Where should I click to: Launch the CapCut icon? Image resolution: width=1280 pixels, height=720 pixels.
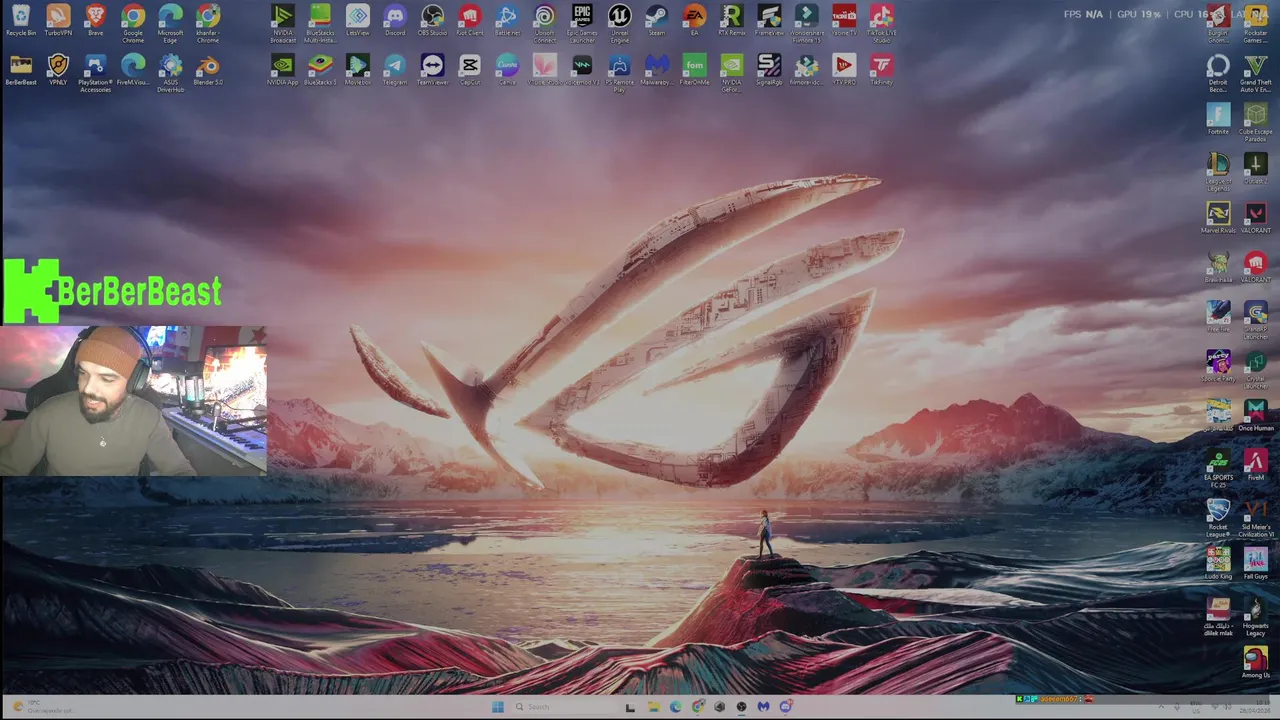[x=470, y=70]
